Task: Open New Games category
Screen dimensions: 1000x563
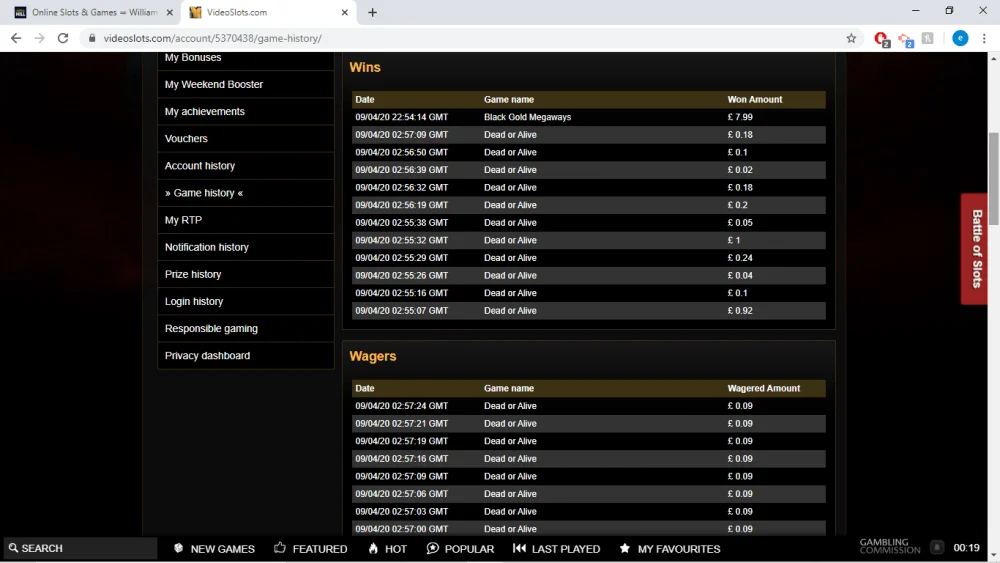Action: coord(214,548)
